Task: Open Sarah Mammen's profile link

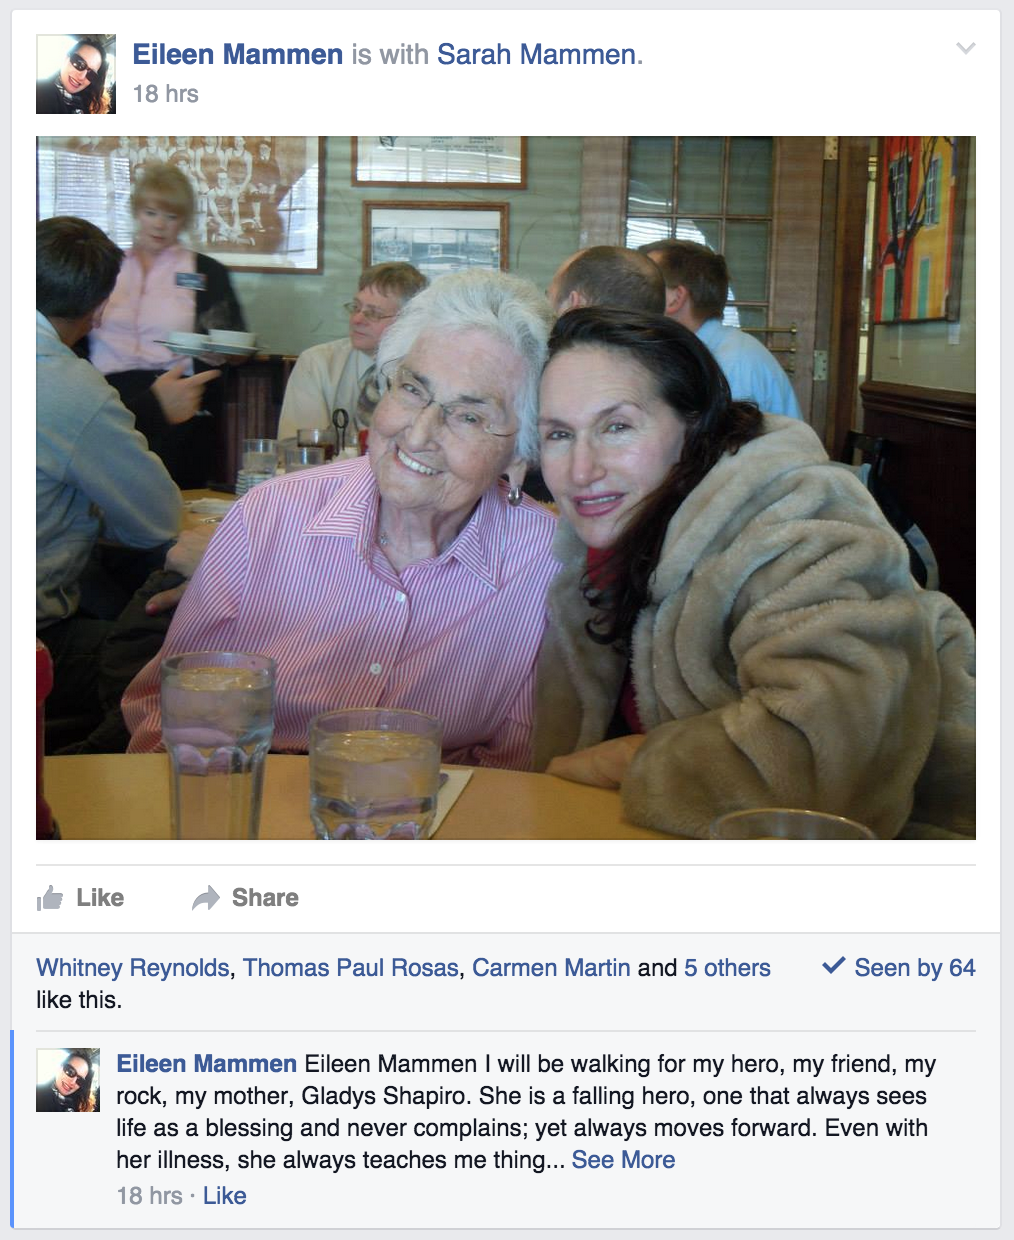Action: point(537,54)
